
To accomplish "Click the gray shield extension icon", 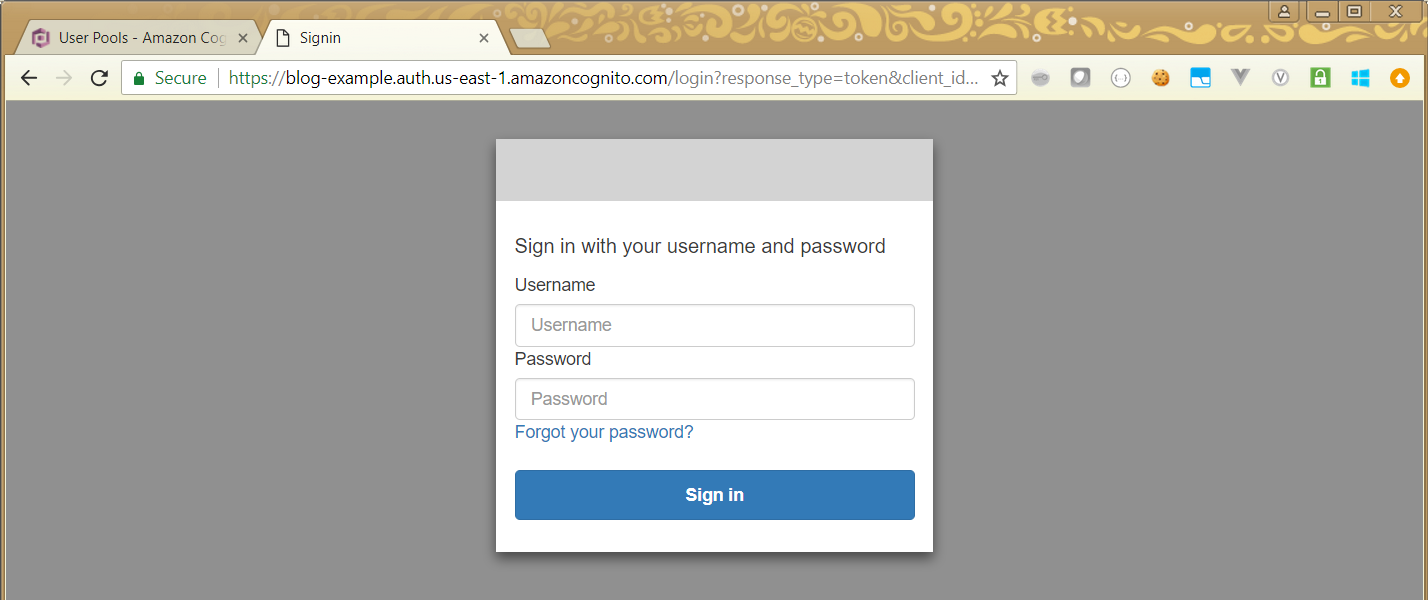I will (x=1080, y=78).
